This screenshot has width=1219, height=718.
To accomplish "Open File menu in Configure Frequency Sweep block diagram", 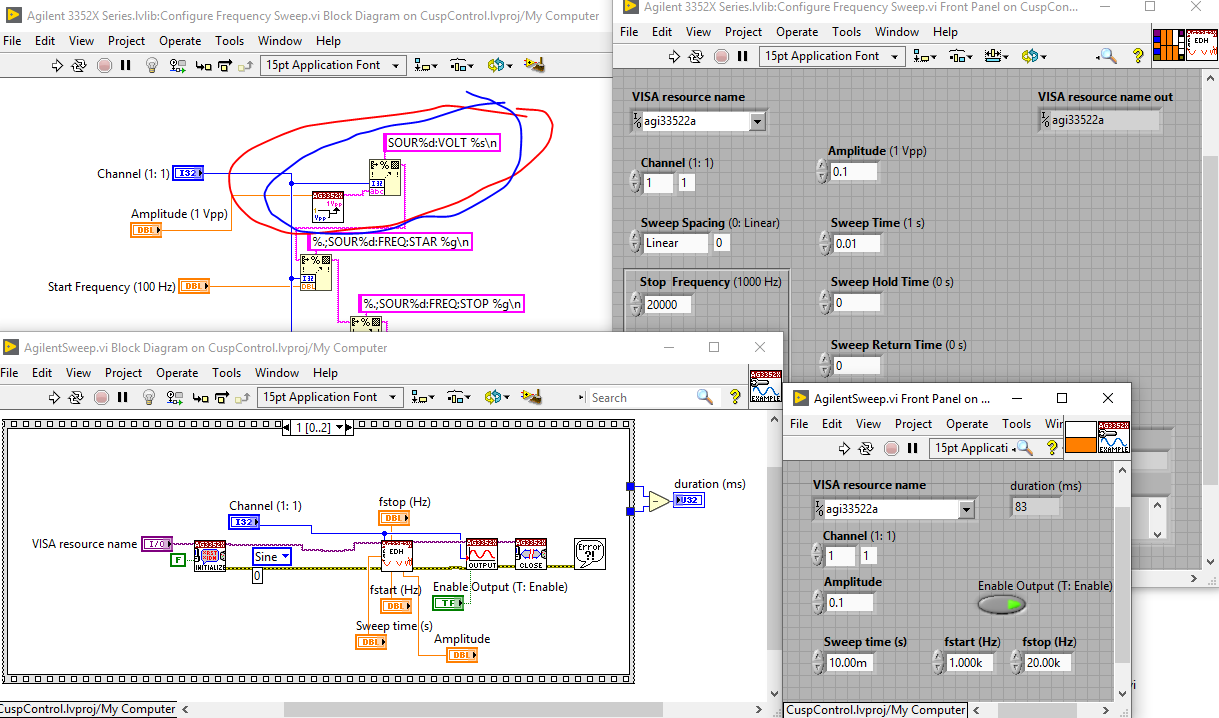I will click(12, 41).
